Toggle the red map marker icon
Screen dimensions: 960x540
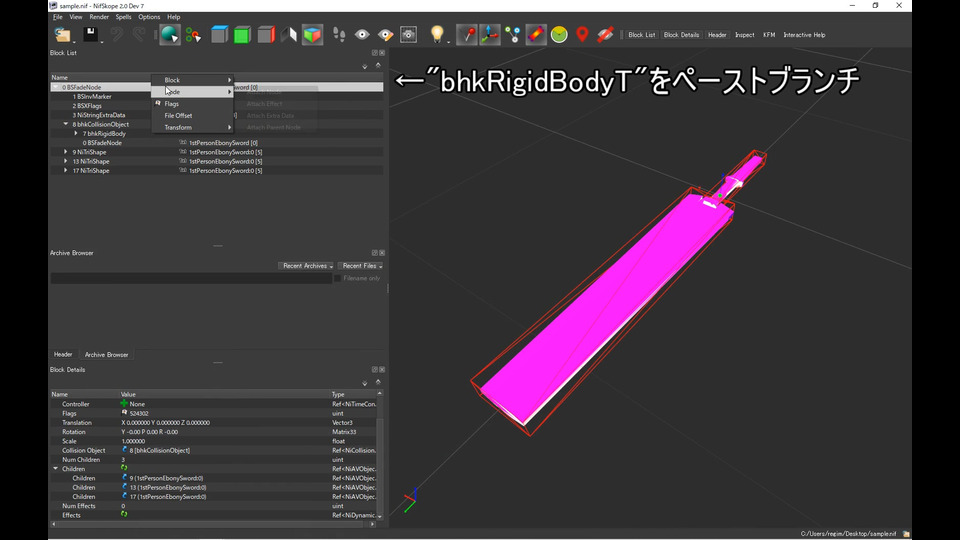pyautogui.click(x=582, y=34)
